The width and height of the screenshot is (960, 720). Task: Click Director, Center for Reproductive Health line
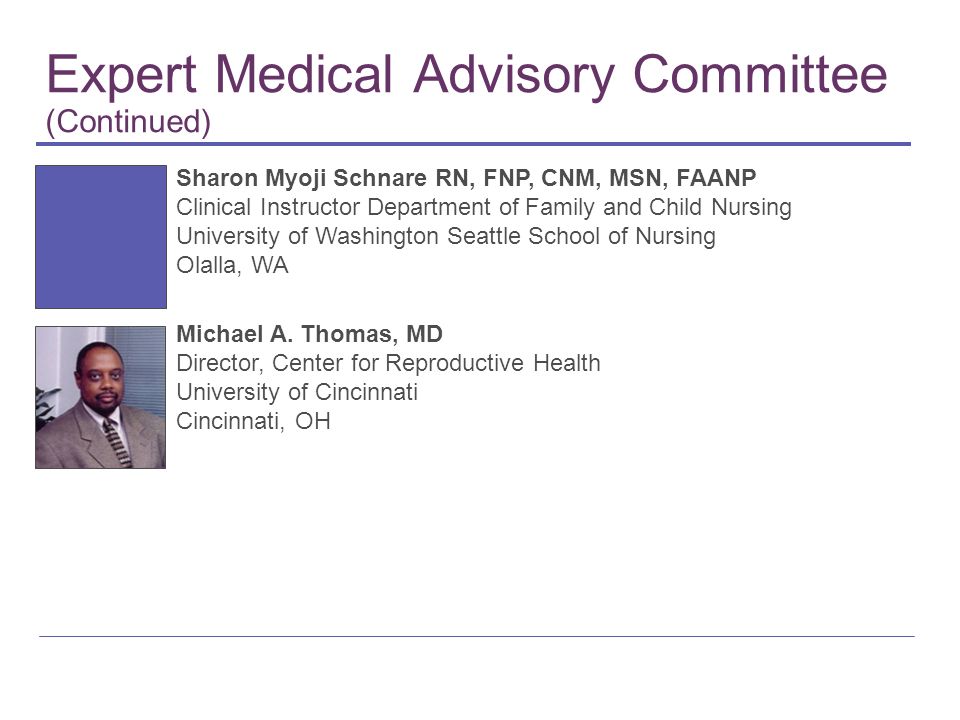pyautogui.click(x=388, y=363)
